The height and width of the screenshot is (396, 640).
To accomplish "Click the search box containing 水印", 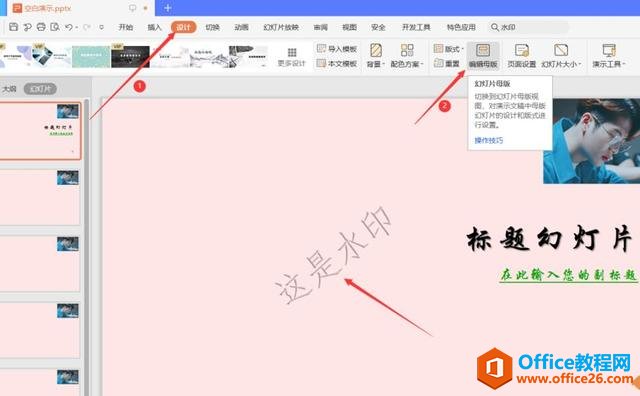I will pyautogui.click(x=529, y=27).
